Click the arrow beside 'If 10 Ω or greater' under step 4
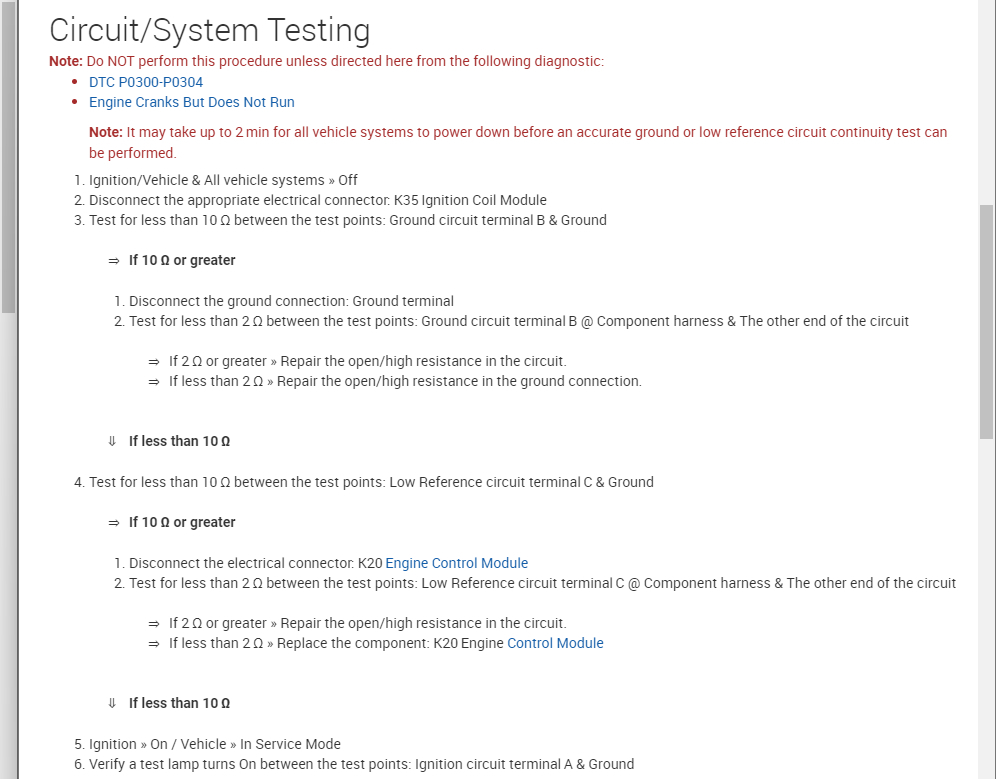 point(114,522)
